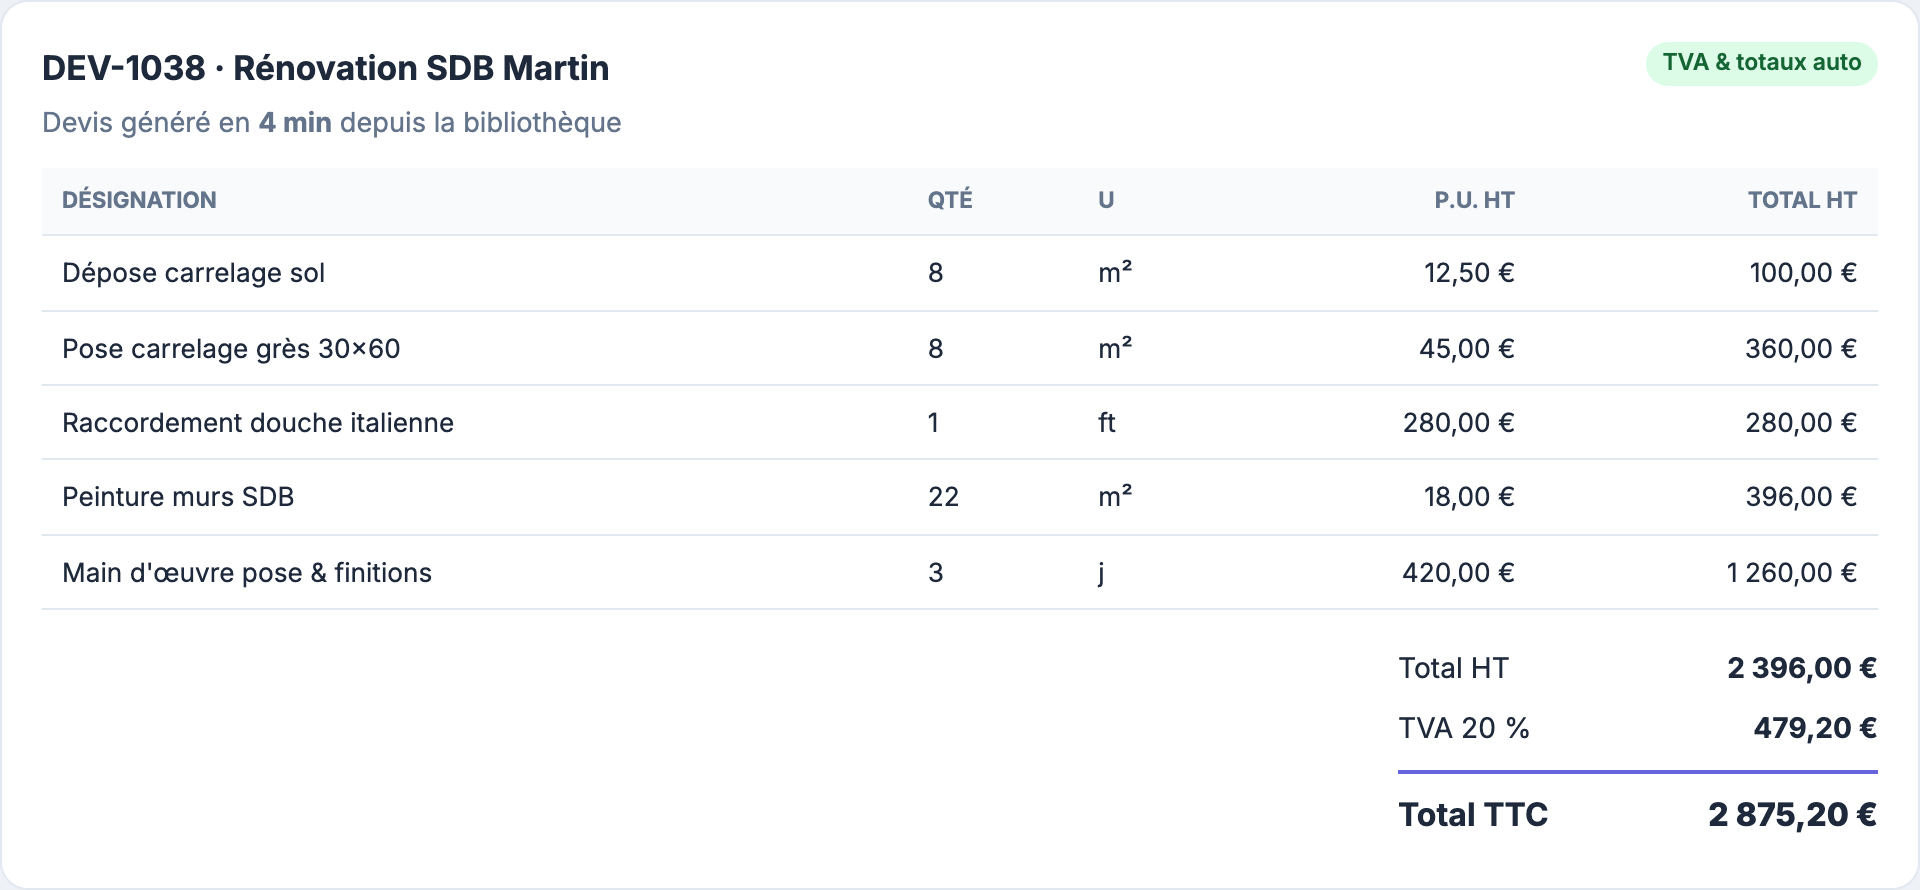The width and height of the screenshot is (1920, 890).
Task: Click the P.U. HT column header
Action: coord(1474,200)
